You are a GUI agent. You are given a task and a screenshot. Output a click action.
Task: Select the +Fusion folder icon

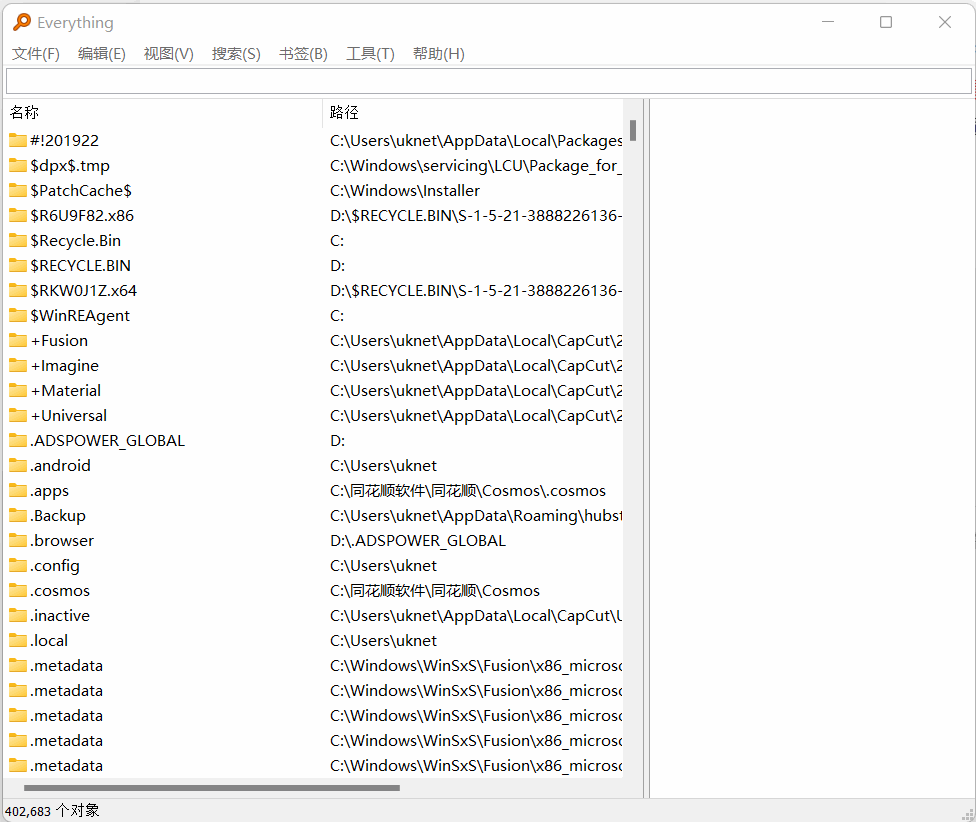[x=18, y=340]
